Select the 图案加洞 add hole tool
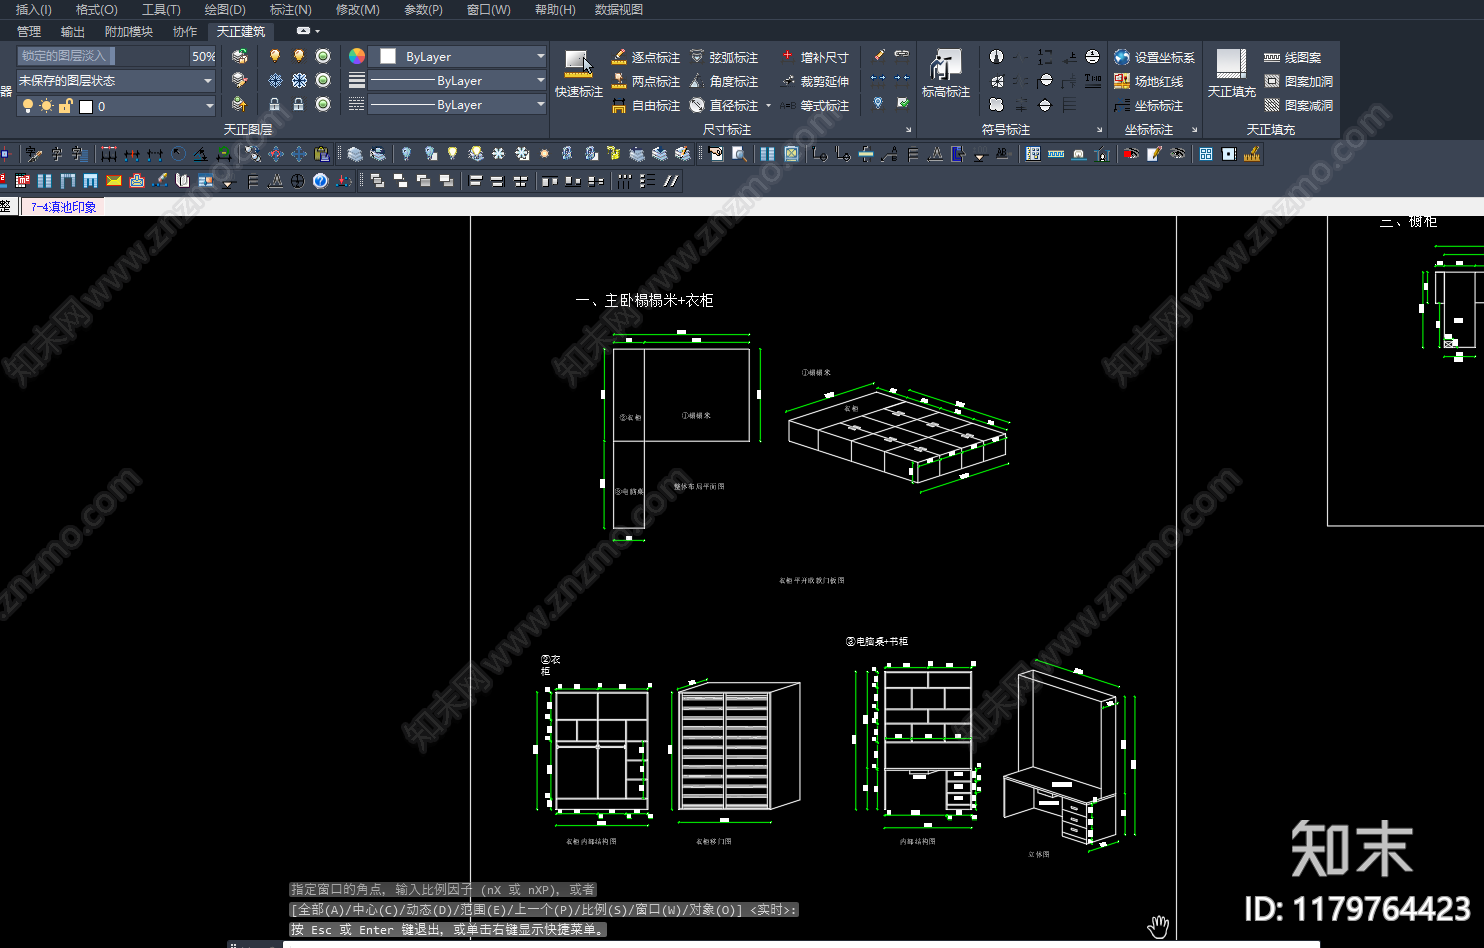The width and height of the screenshot is (1484, 948). tap(1299, 81)
